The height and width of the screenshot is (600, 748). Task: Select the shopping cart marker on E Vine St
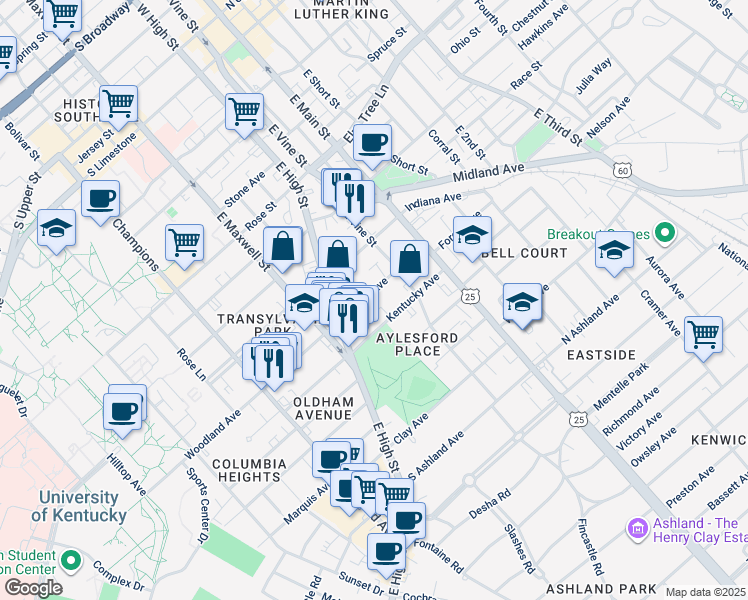coord(244,111)
